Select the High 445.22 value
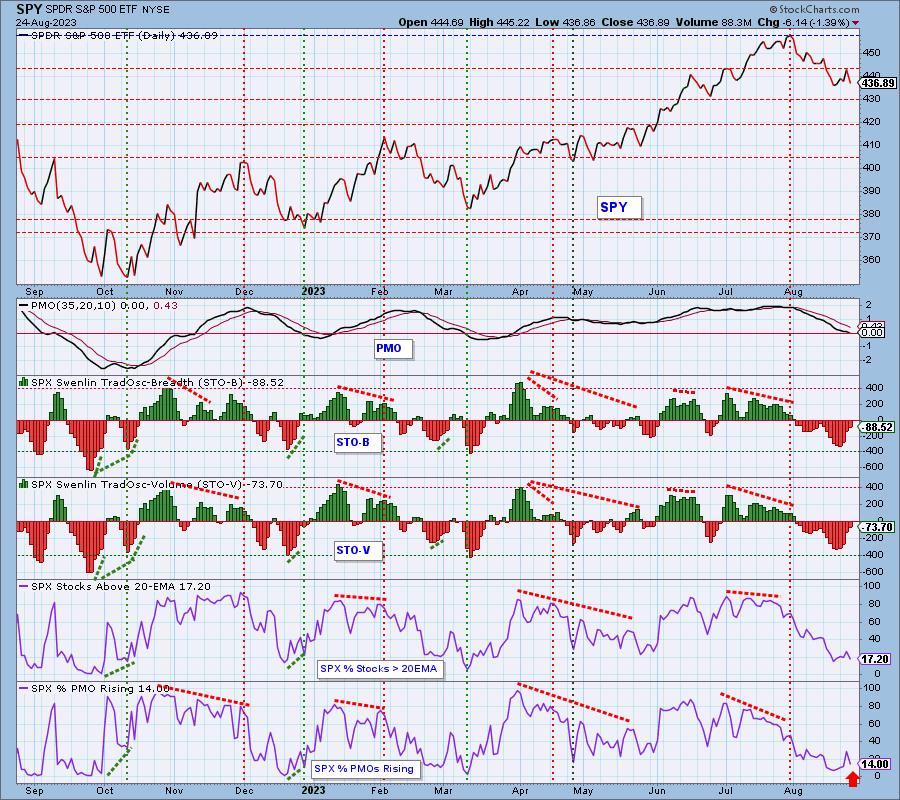 pyautogui.click(x=500, y=22)
